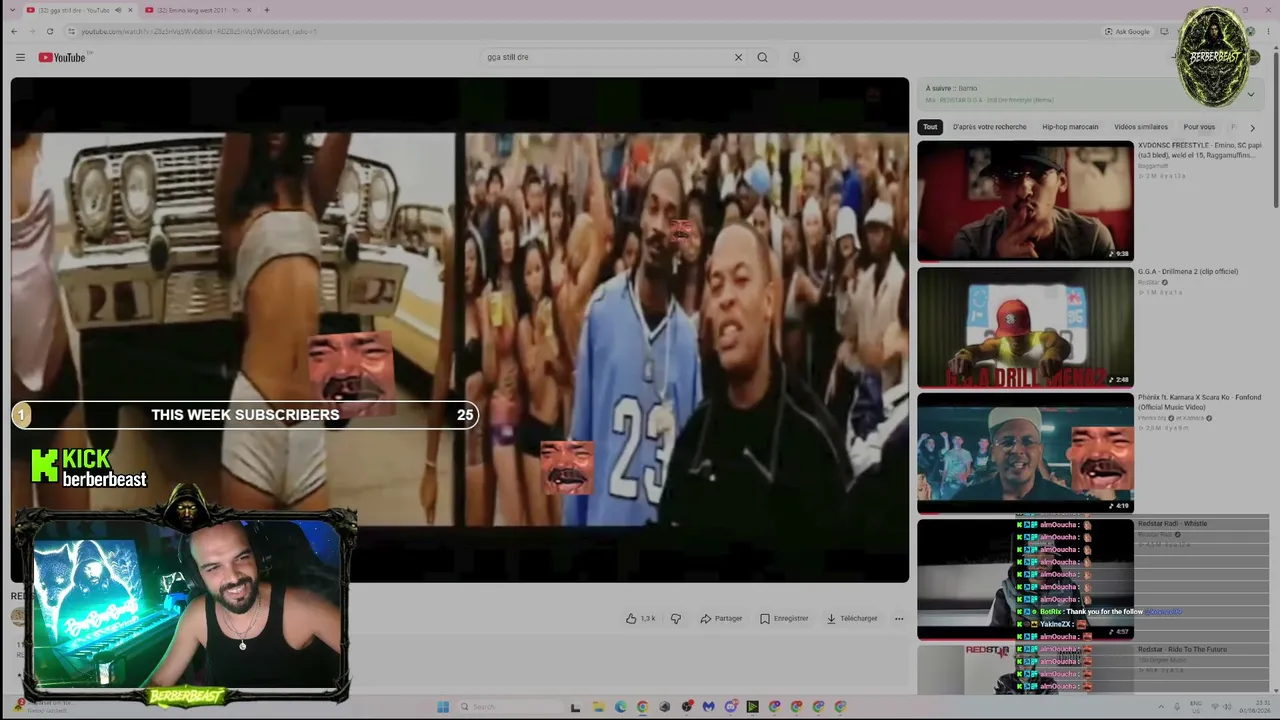The height and width of the screenshot is (720, 1280).
Task: Like the video showing 1,3 k
Action: 640,619
